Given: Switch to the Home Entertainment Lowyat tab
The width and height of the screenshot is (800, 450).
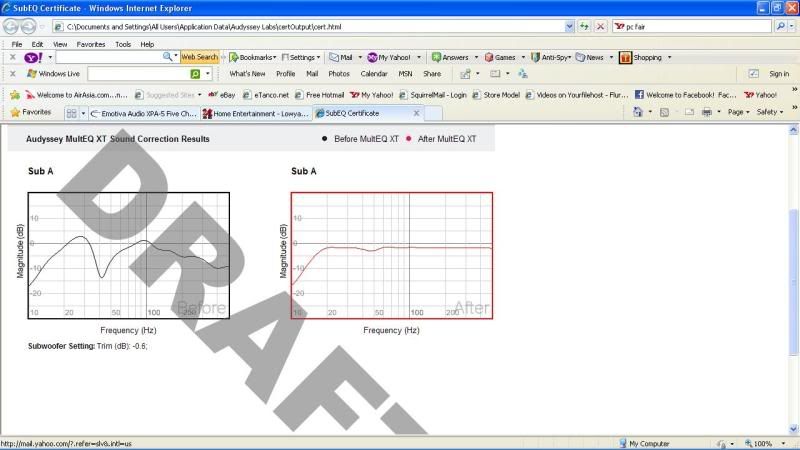Looking at the screenshot, I should [254, 113].
